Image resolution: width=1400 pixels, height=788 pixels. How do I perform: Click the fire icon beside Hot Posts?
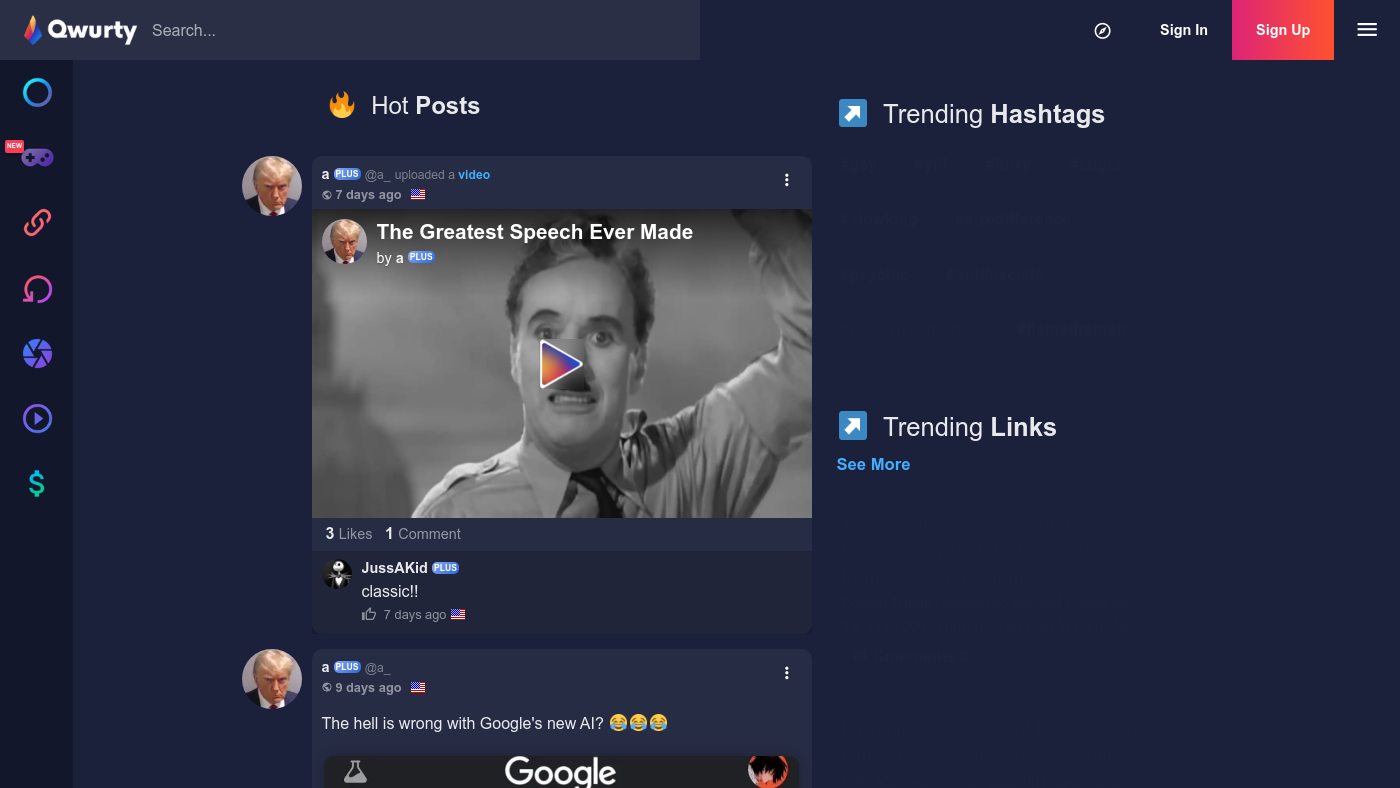(342, 105)
